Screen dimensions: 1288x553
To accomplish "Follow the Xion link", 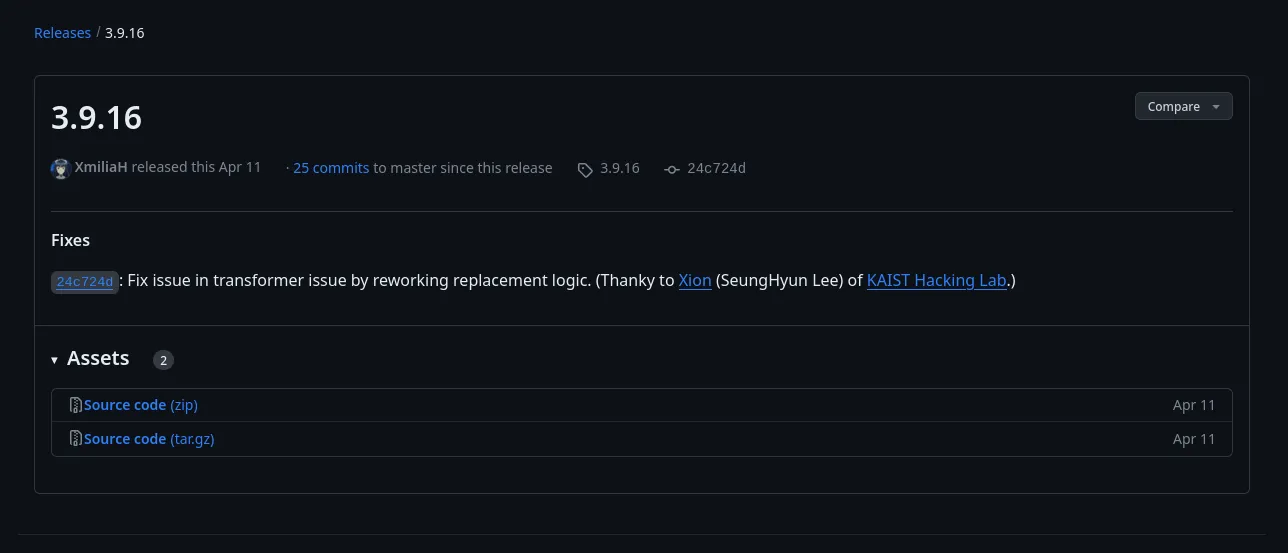I will pos(695,281).
